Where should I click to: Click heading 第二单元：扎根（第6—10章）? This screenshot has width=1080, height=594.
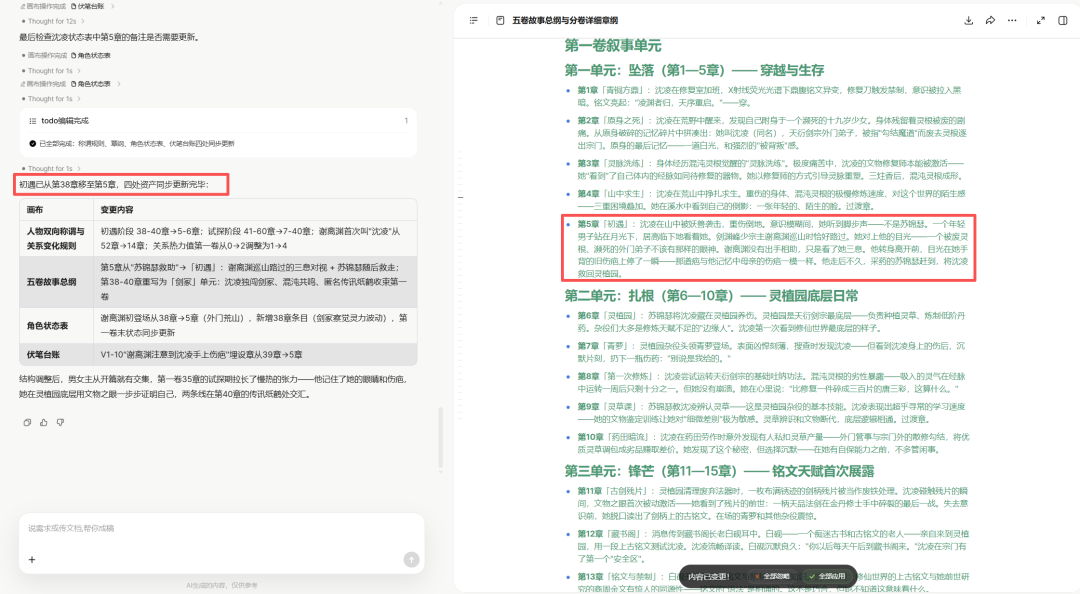[x=712, y=296]
